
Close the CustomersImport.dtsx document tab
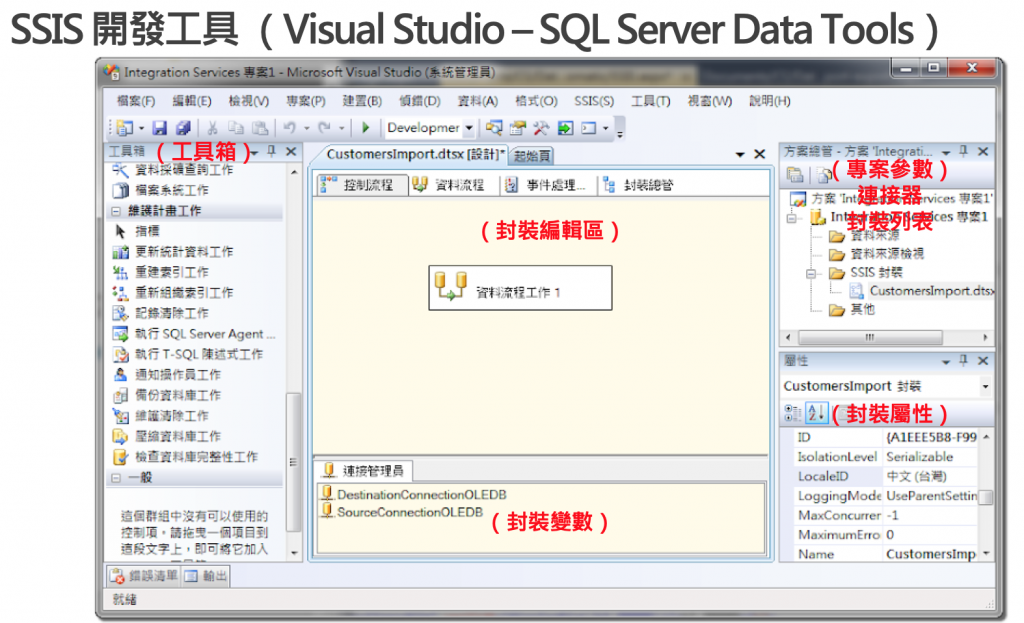[x=760, y=154]
